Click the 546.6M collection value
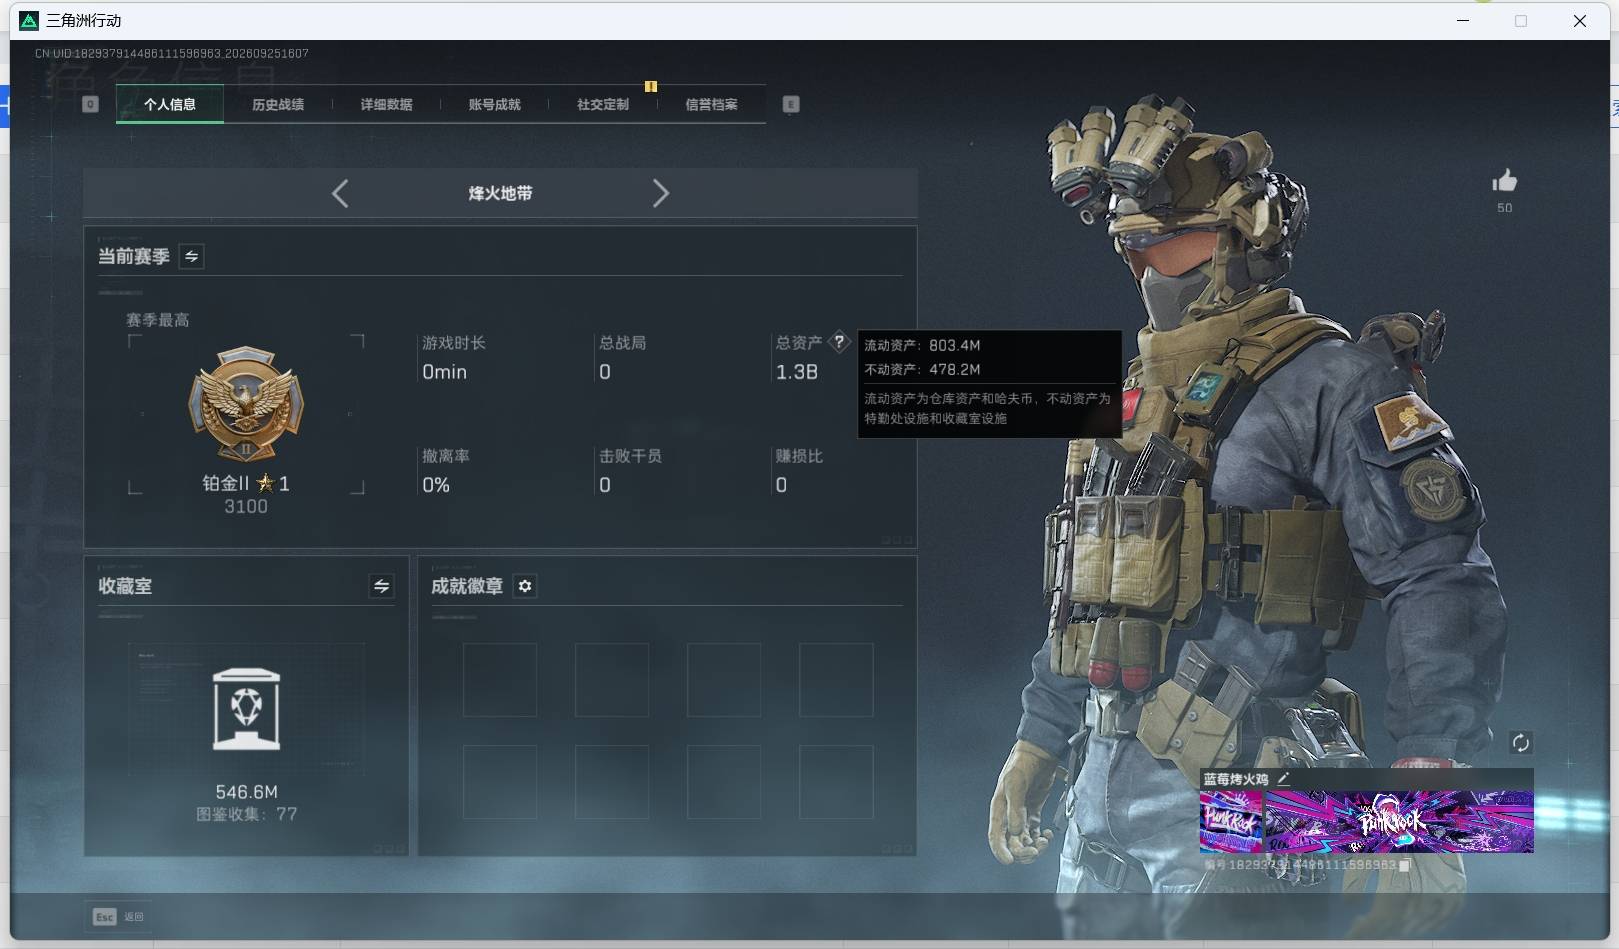 [246, 792]
